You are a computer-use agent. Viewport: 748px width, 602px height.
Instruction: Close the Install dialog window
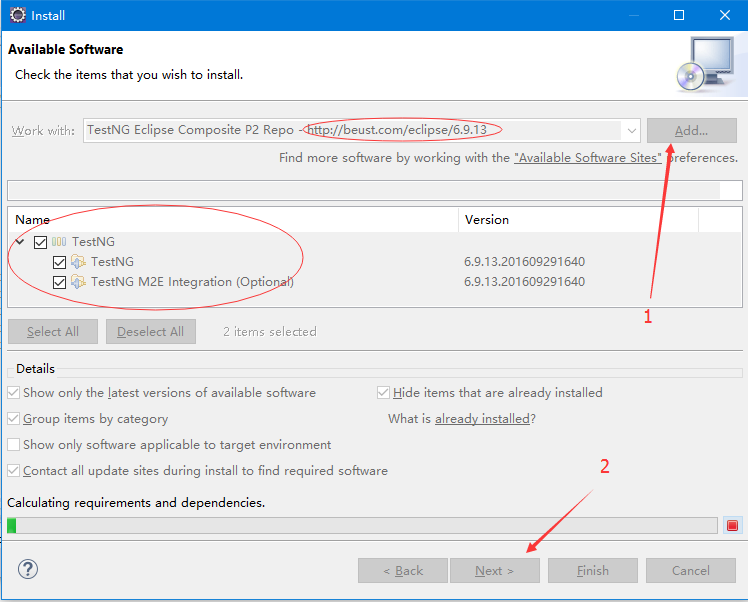(x=725, y=15)
